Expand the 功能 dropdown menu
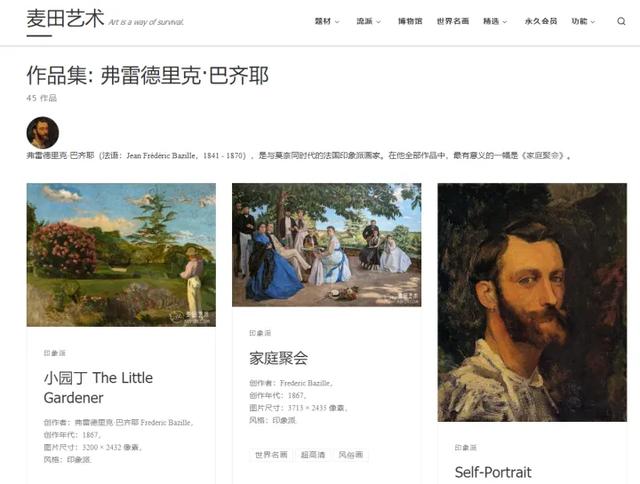 click(x=583, y=21)
